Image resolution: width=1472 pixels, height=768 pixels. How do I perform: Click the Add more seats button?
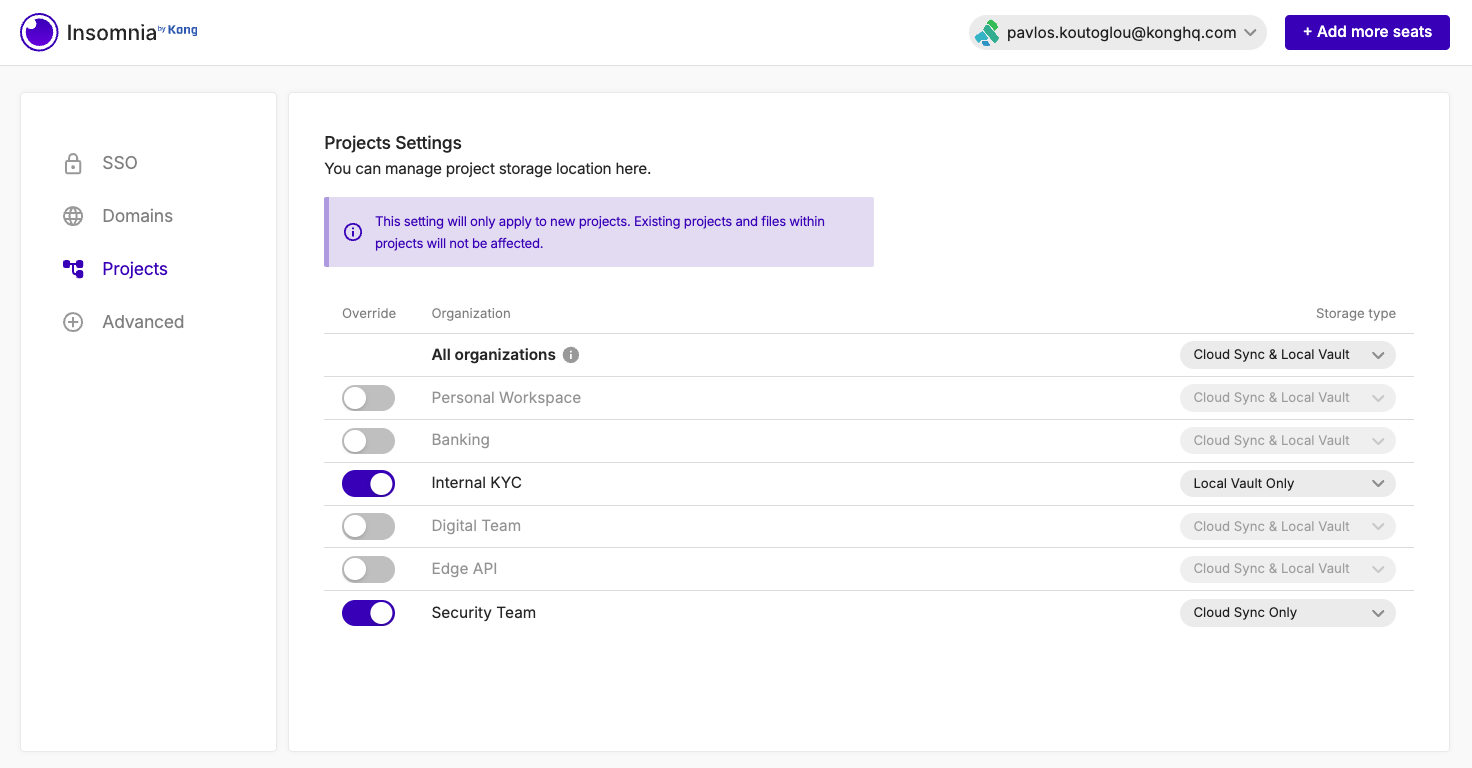point(1367,32)
